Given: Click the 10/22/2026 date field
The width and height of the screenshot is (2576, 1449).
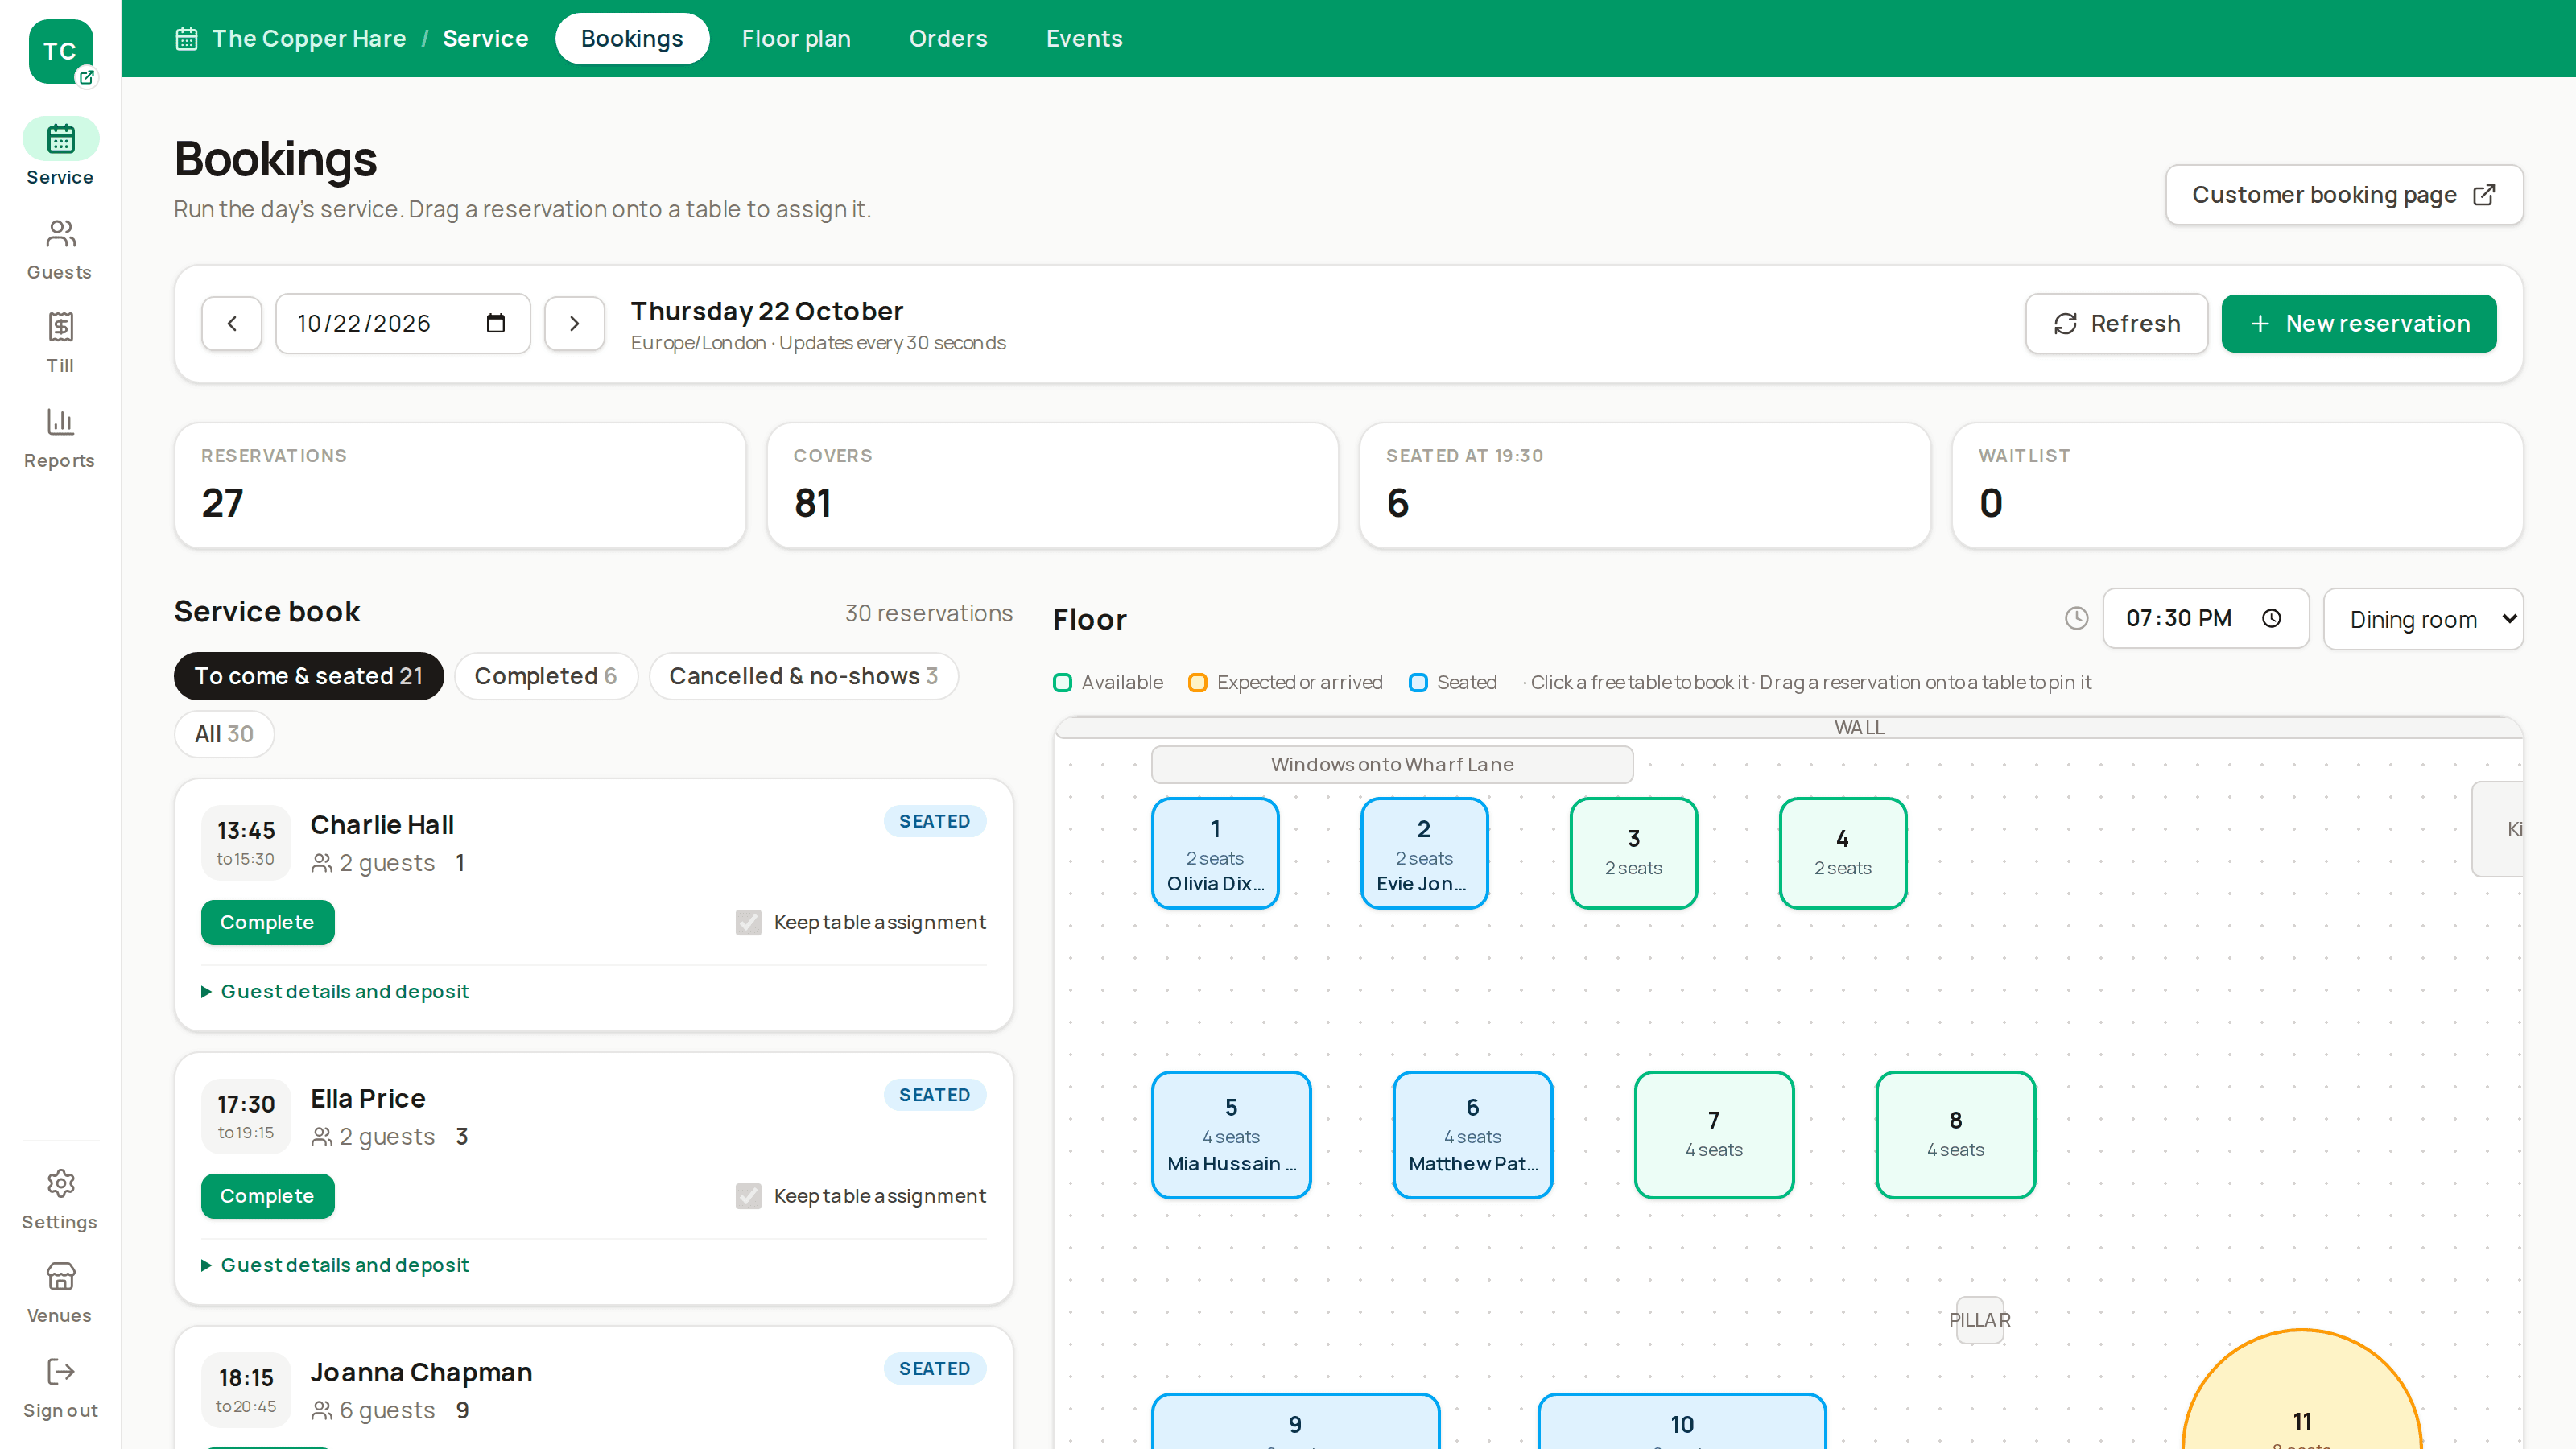Looking at the screenshot, I should point(403,323).
